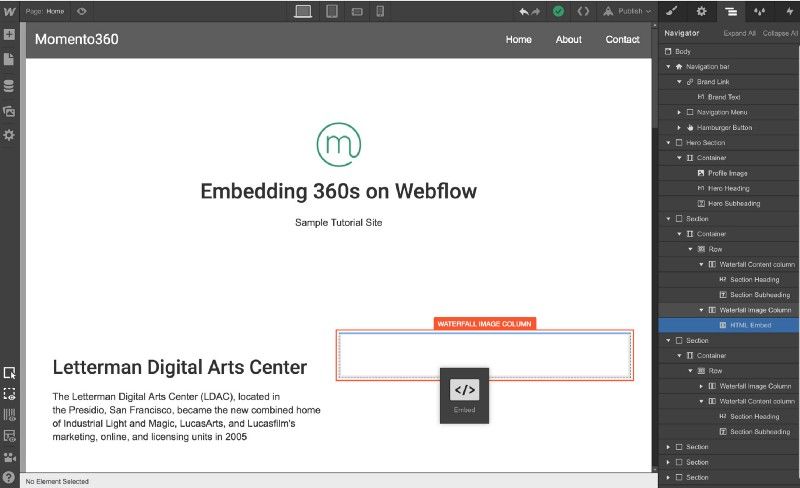The height and width of the screenshot is (488, 800).
Task: Switch to the Style Manager tab
Action: click(759, 11)
